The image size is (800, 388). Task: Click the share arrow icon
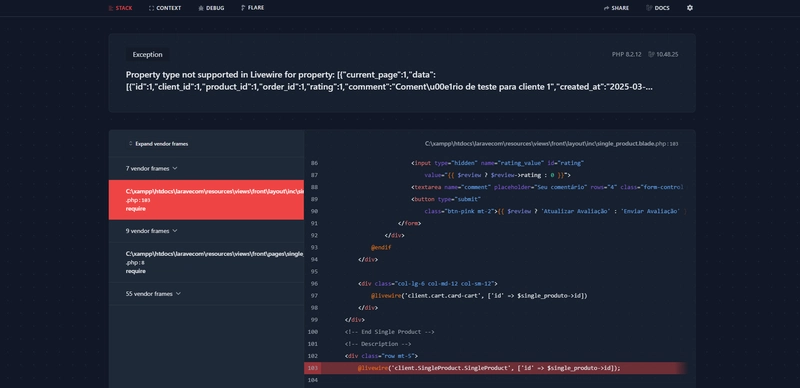pyautogui.click(x=606, y=8)
